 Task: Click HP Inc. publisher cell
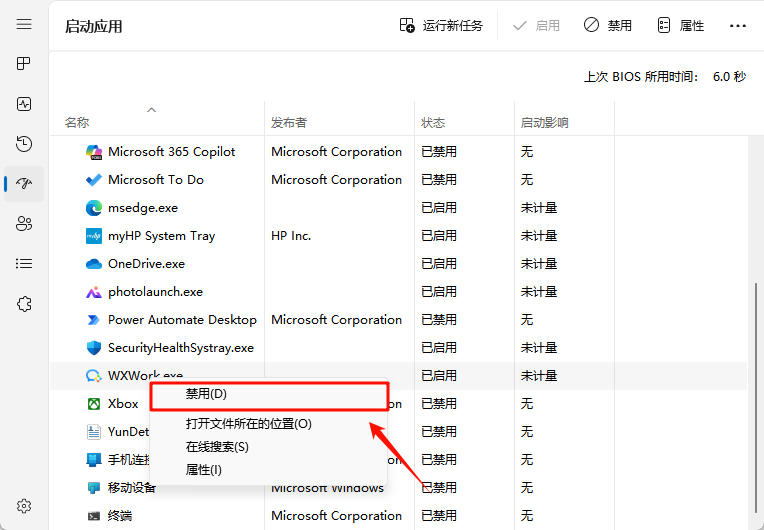point(291,236)
